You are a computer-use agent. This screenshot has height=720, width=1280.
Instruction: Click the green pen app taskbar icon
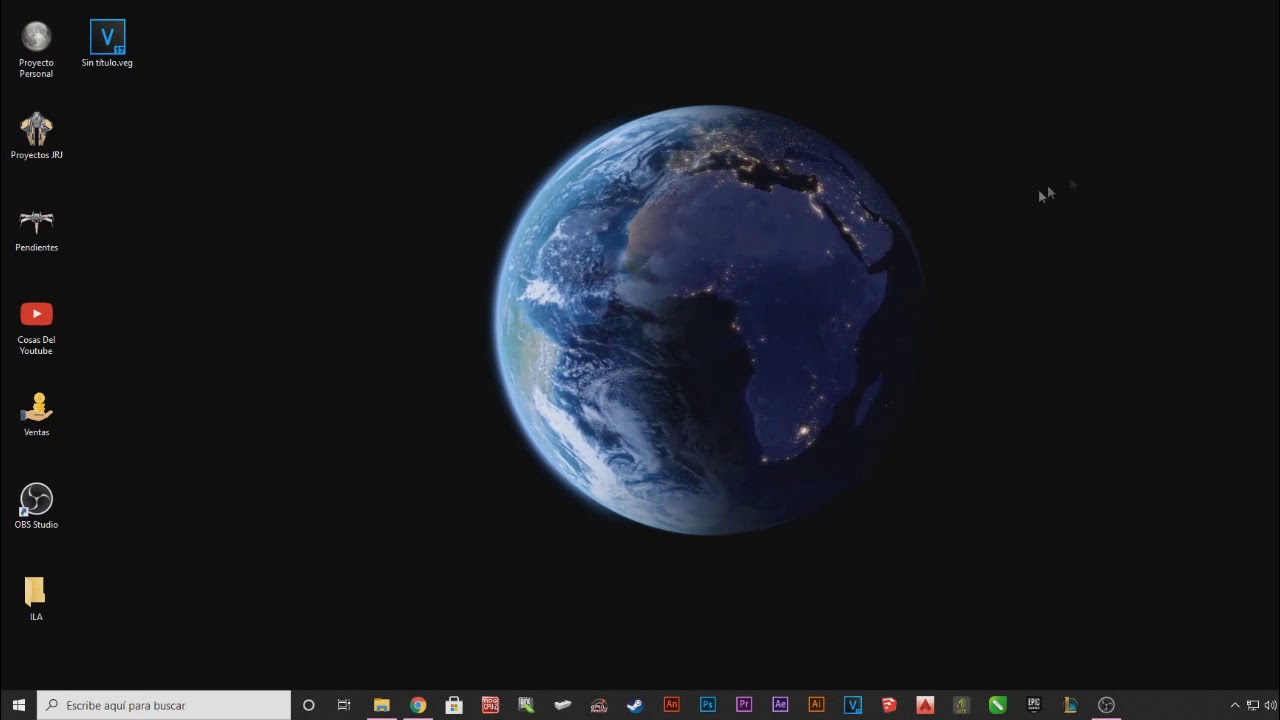pyautogui.click(x=998, y=705)
